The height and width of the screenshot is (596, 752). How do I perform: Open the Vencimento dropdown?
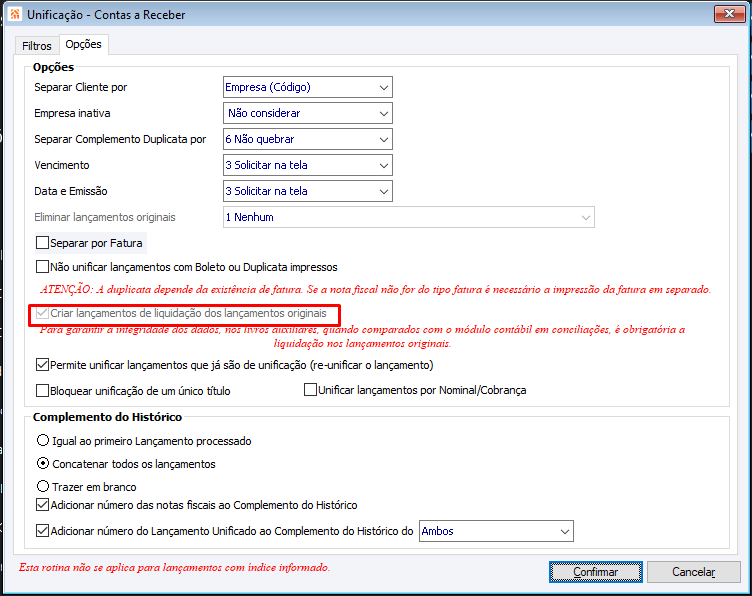[x=307, y=165]
